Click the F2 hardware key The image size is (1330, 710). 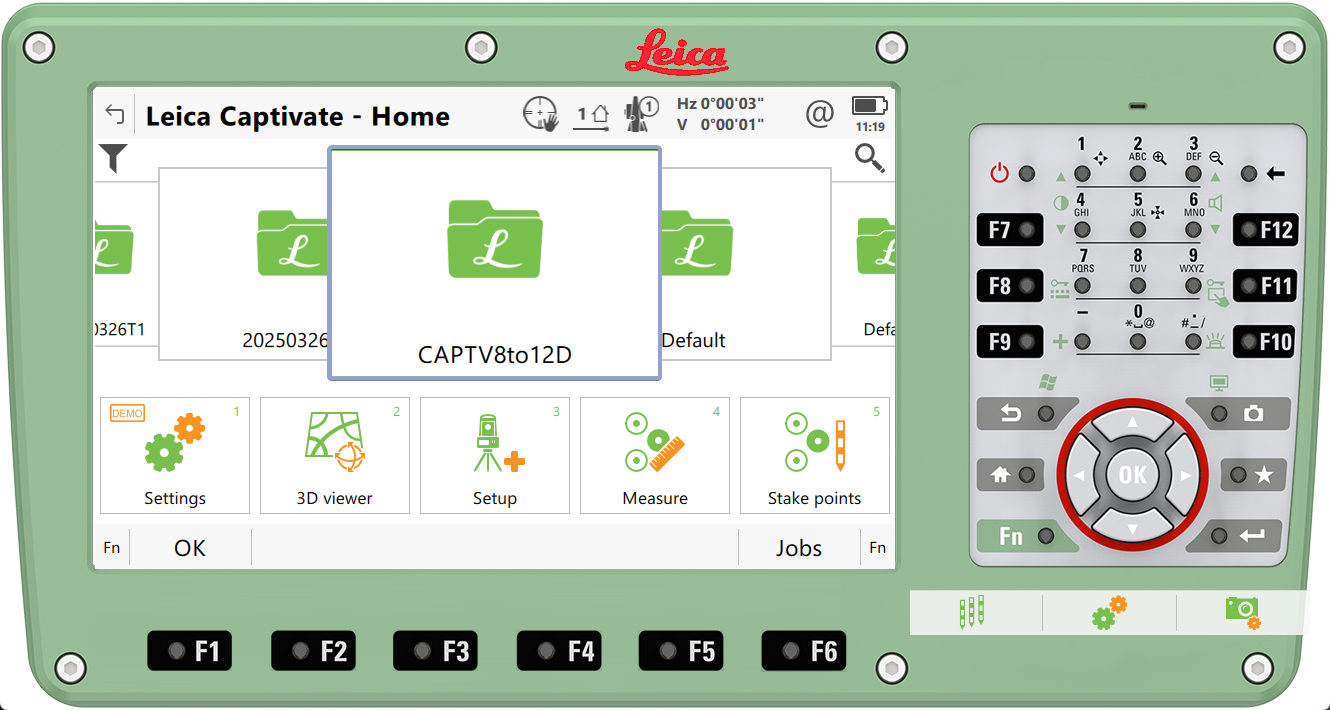coord(313,651)
